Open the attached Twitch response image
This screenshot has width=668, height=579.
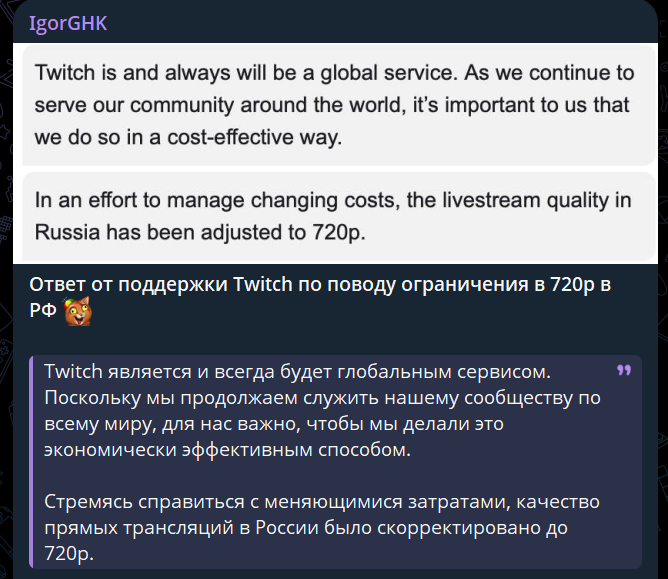(x=335, y=153)
